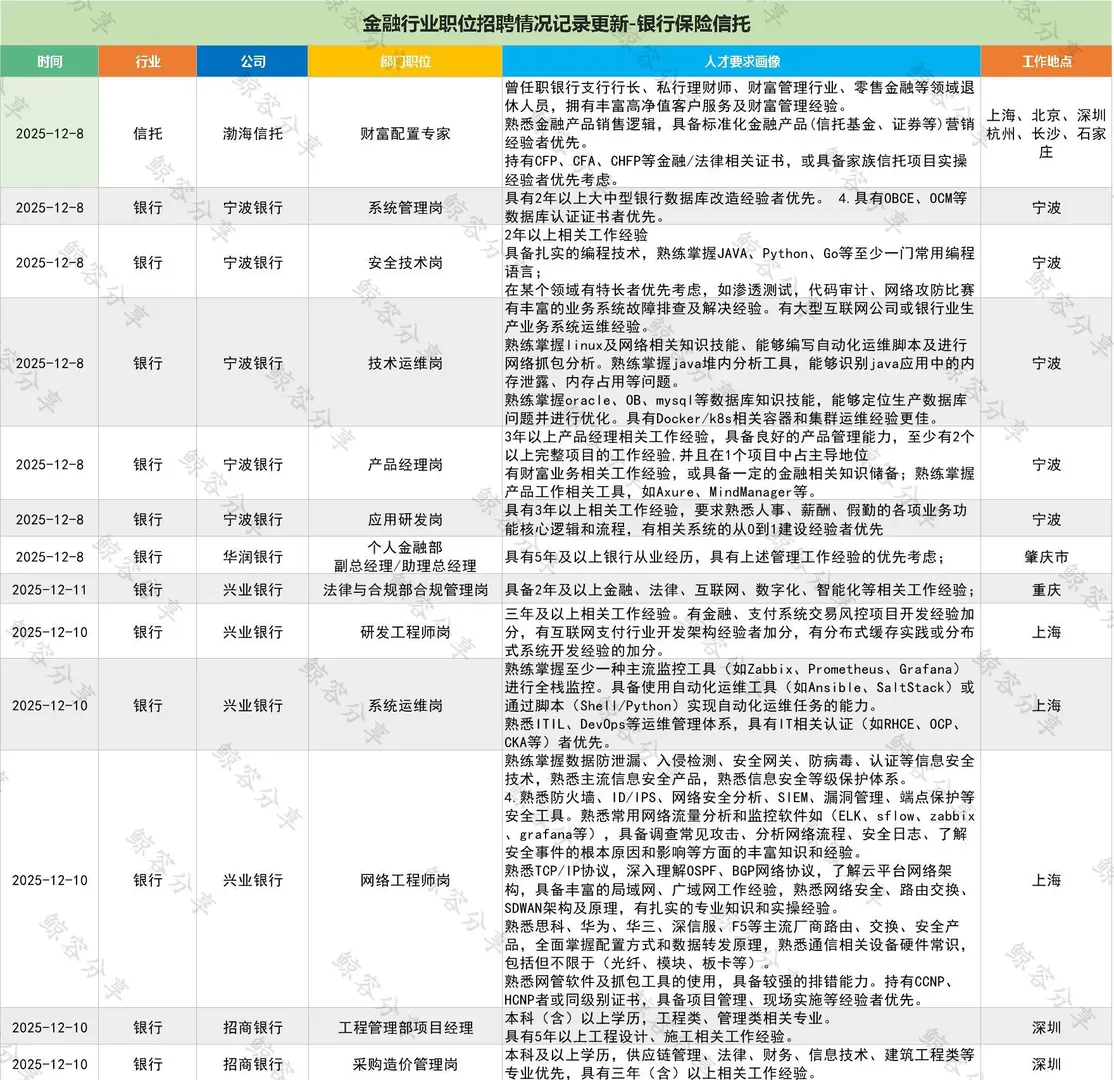Click the 渤海信托 company cell
Viewport: 1114px width, 1080px height.
[253, 133]
